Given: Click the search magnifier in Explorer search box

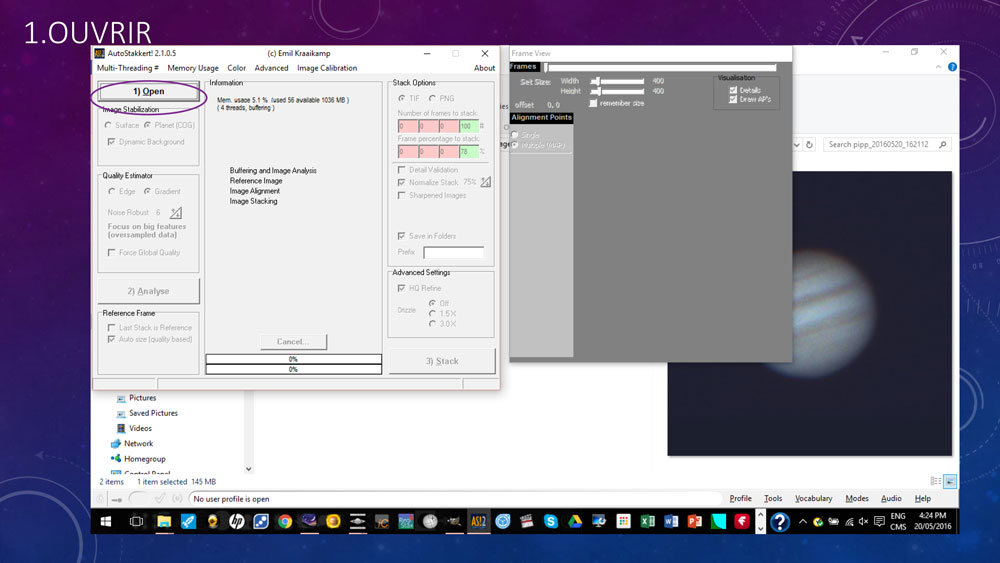Looking at the screenshot, I should 943,145.
